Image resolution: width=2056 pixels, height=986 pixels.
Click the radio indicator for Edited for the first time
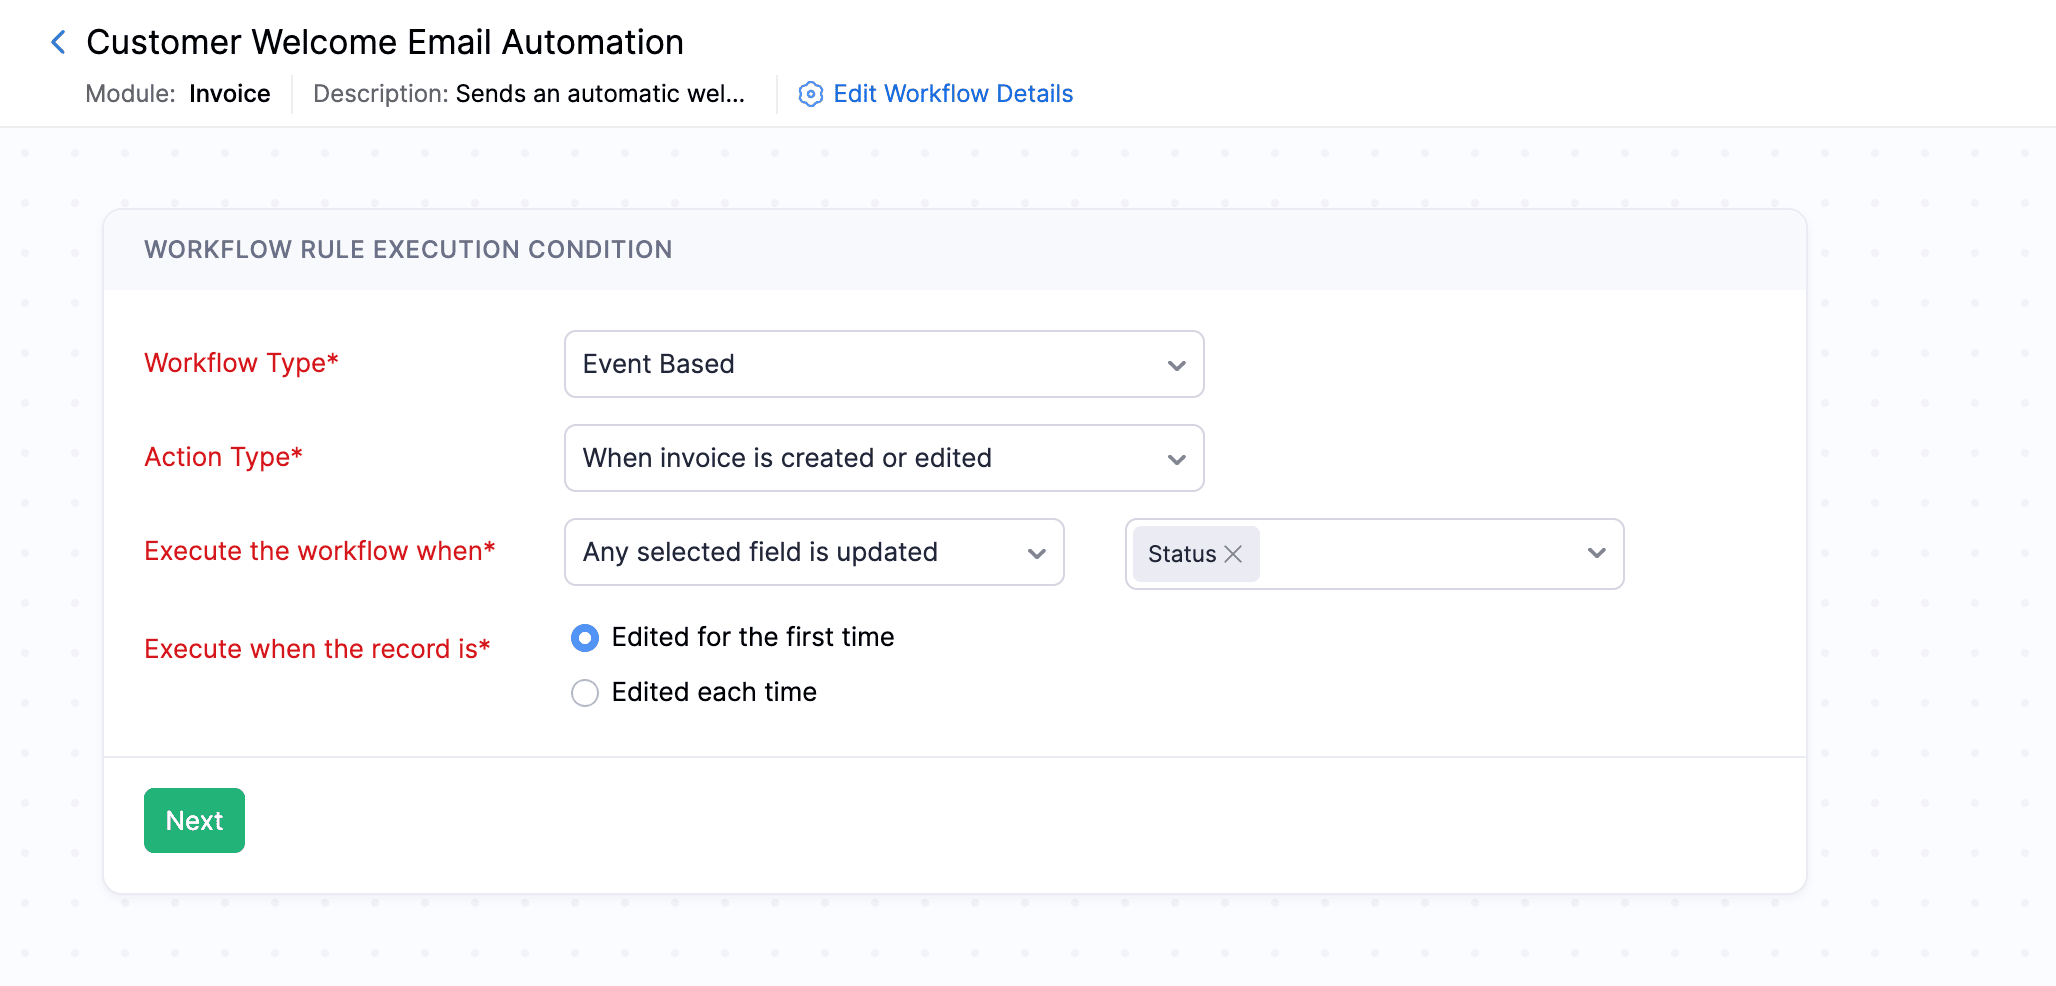click(x=585, y=637)
